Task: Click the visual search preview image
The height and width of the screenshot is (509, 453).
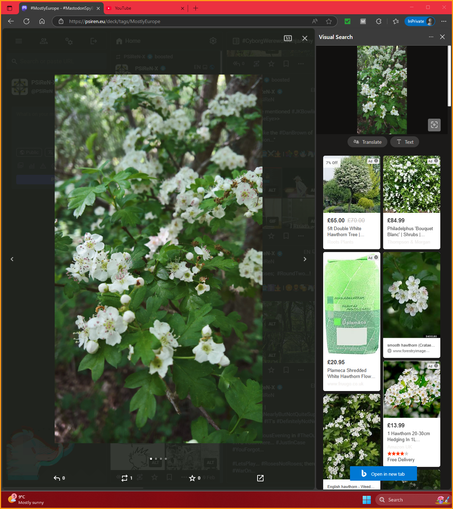Action: [382, 90]
